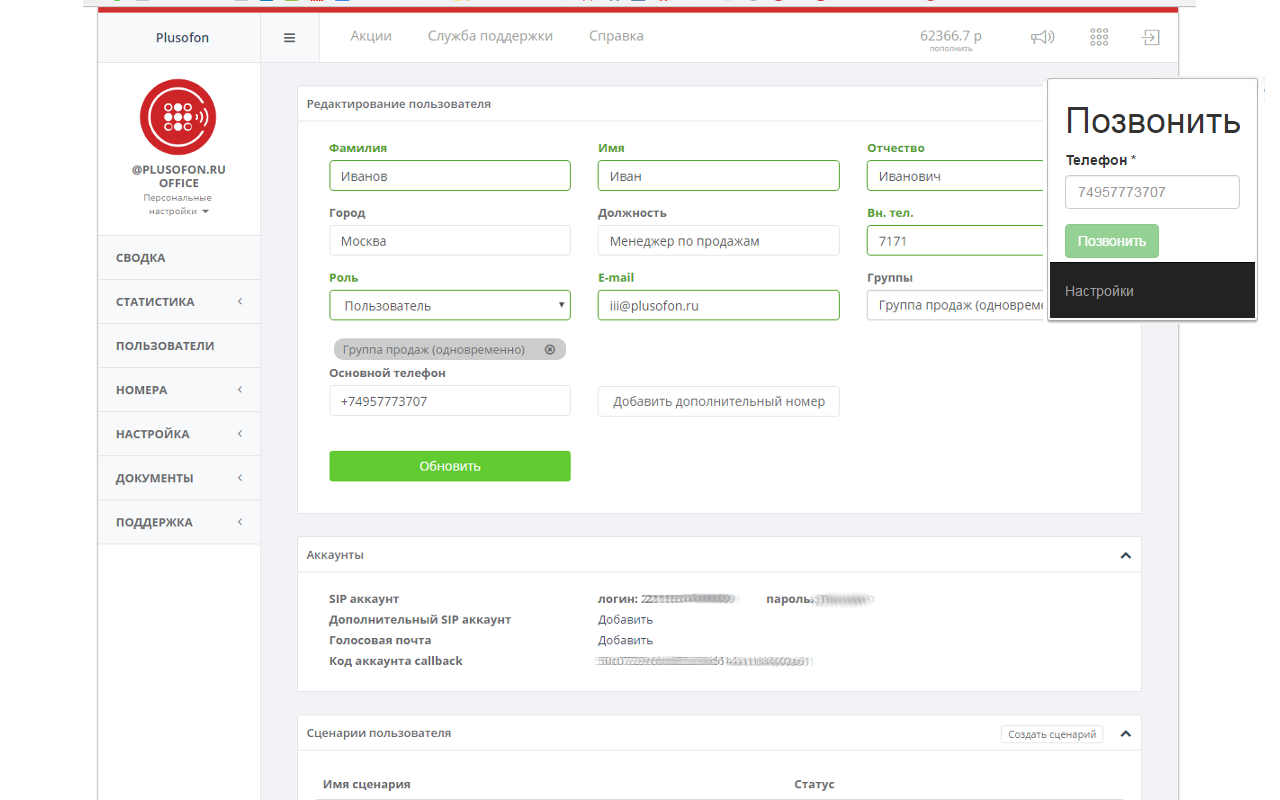The height and width of the screenshot is (800, 1280).
Task: Click the пополнить balance link
Action: [950, 49]
